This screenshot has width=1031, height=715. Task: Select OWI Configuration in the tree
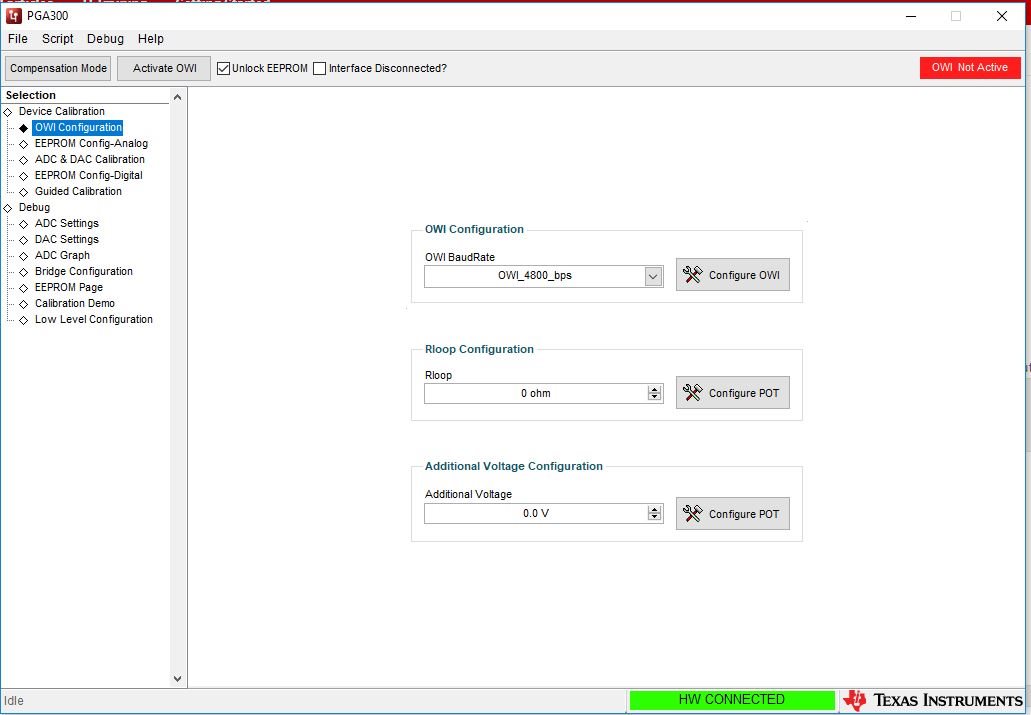pyautogui.click(x=78, y=128)
